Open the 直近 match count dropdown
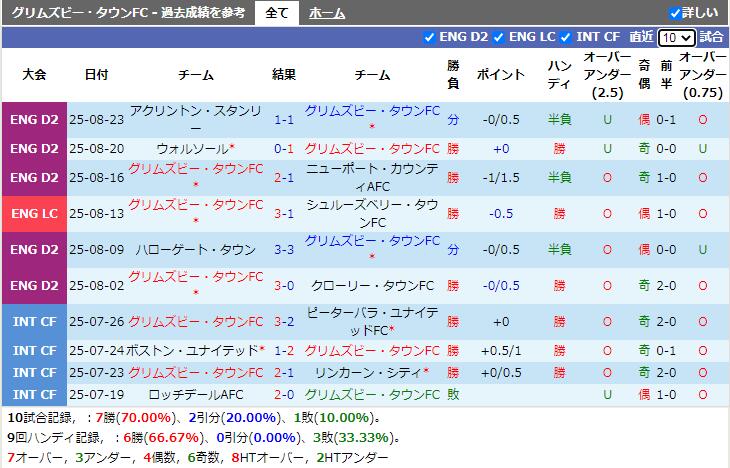 (676, 37)
